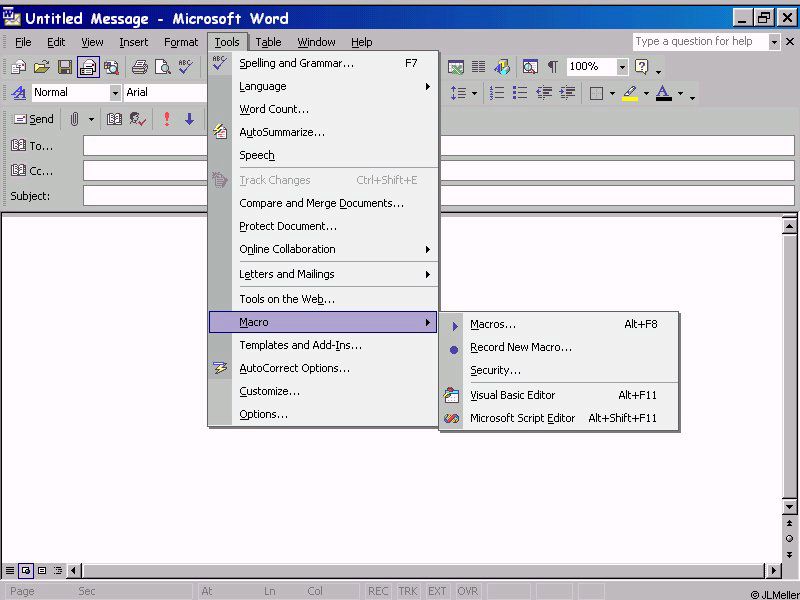Screen dimensions: 800x600
Task: Open the Visual Basic Editor from the submenu
Action: click(x=512, y=395)
